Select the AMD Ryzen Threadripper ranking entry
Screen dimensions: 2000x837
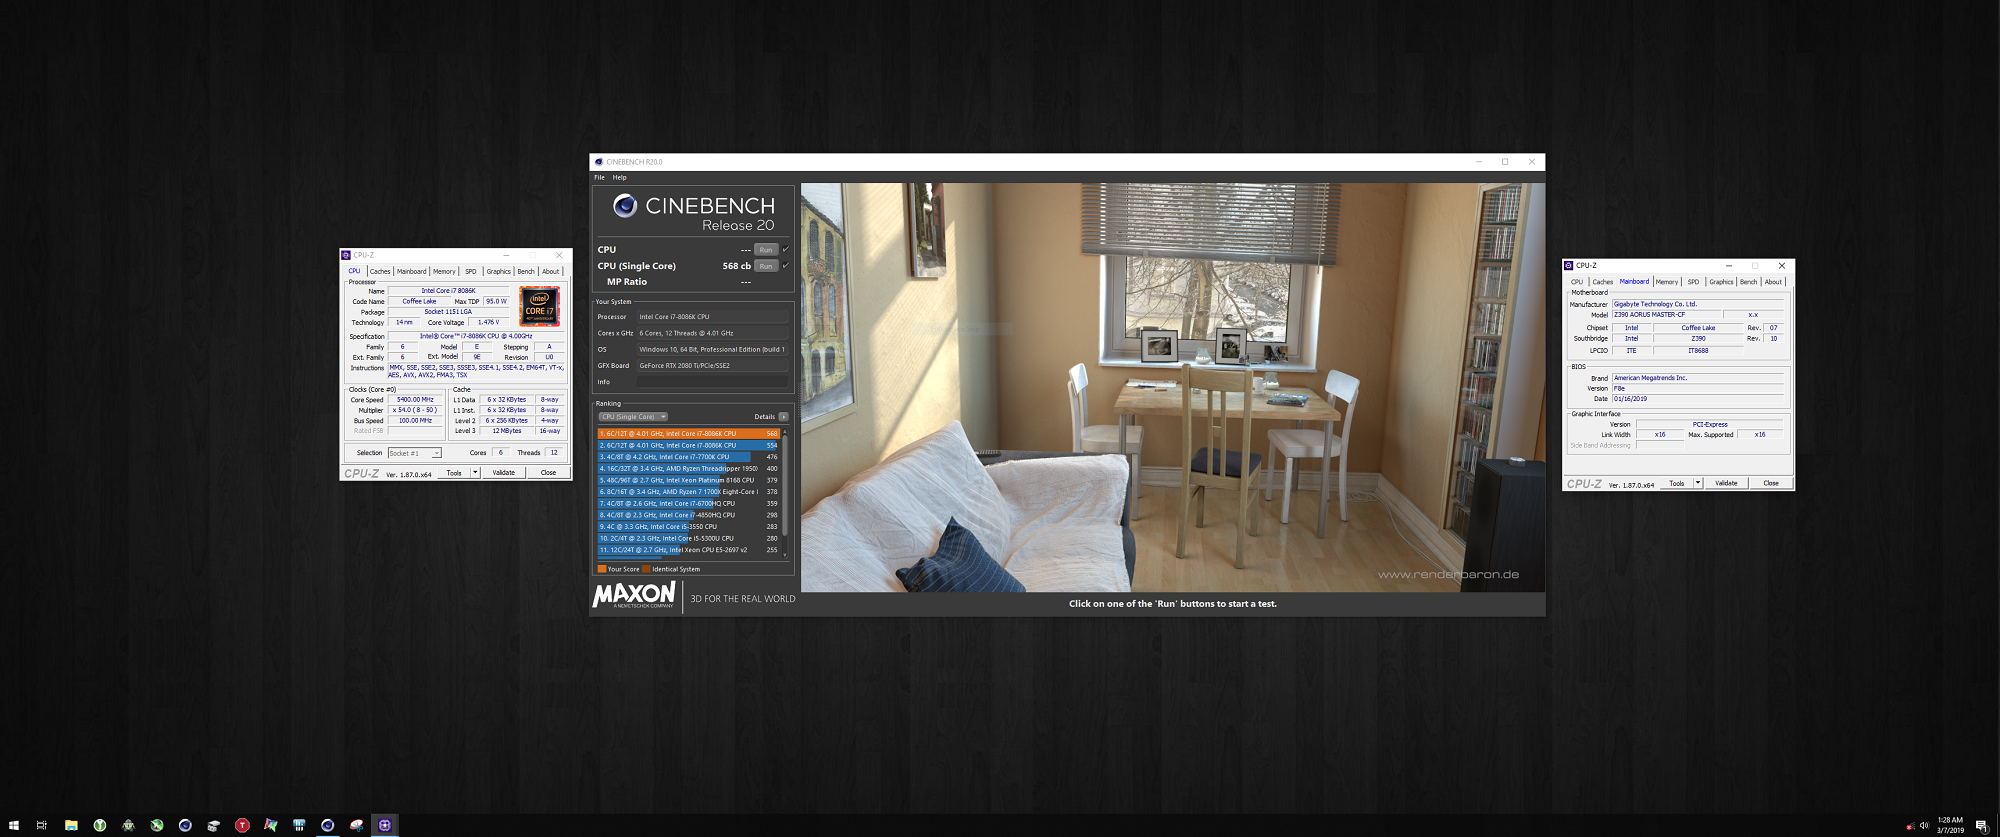688,469
